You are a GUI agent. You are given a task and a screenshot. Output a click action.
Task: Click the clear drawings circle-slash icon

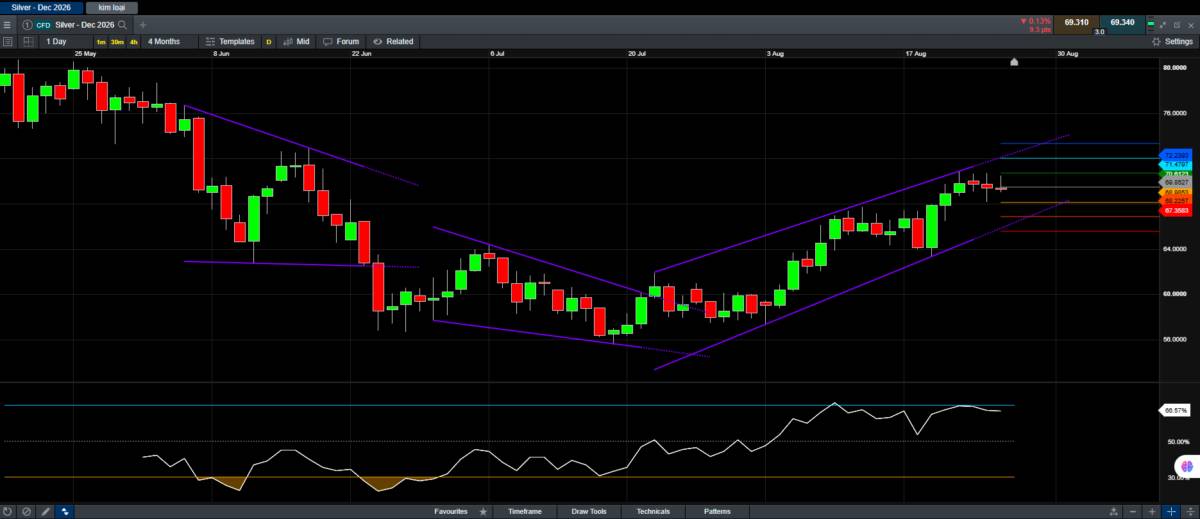pos(26,511)
